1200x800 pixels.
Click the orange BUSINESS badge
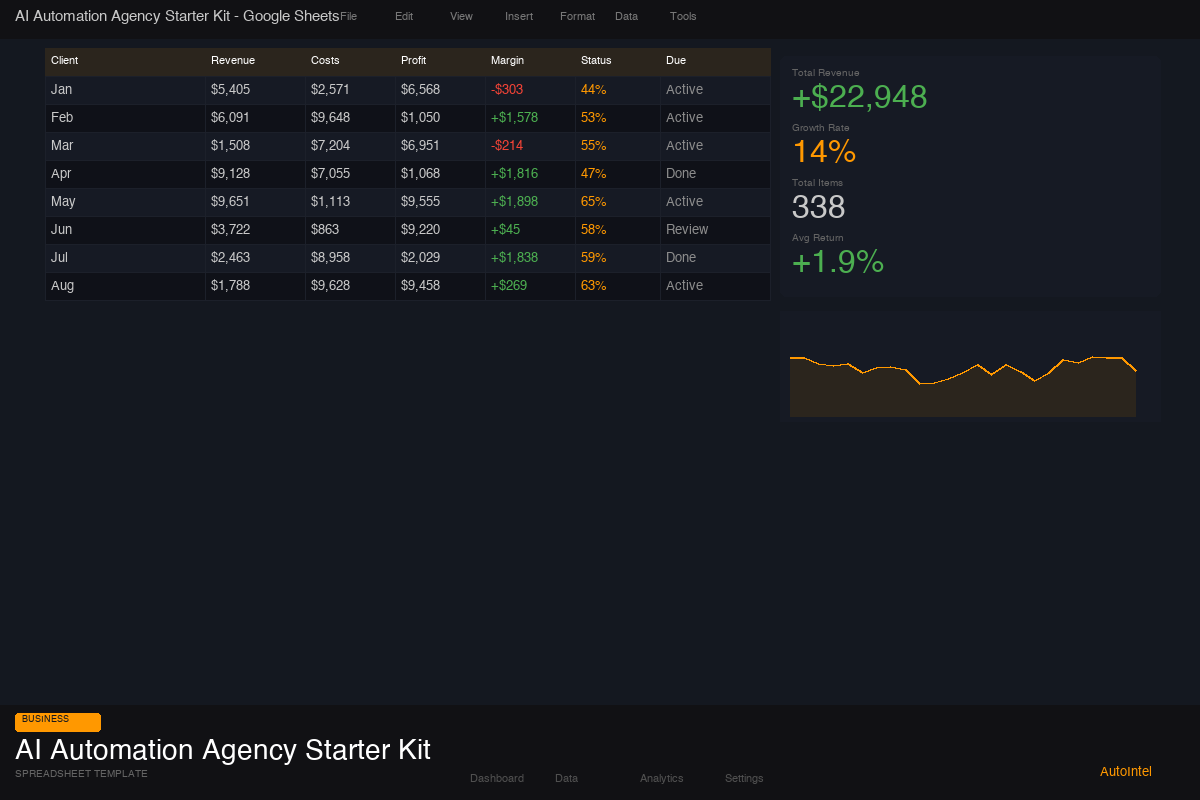click(57, 720)
